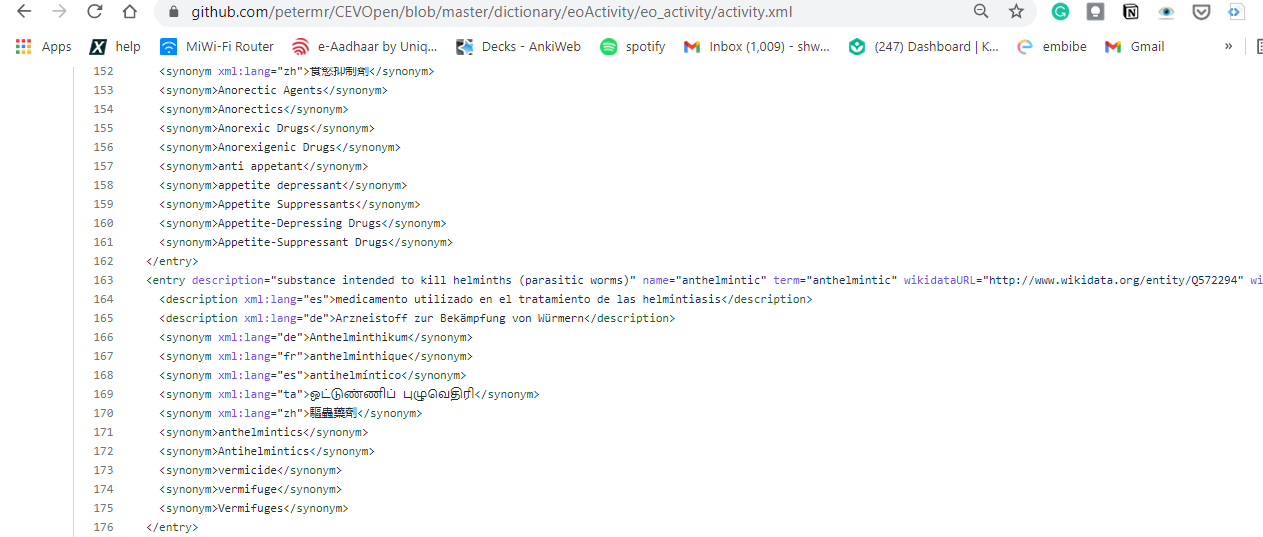Open the embibe bookmark
This screenshot has height=537, width=1263.
[1051, 46]
